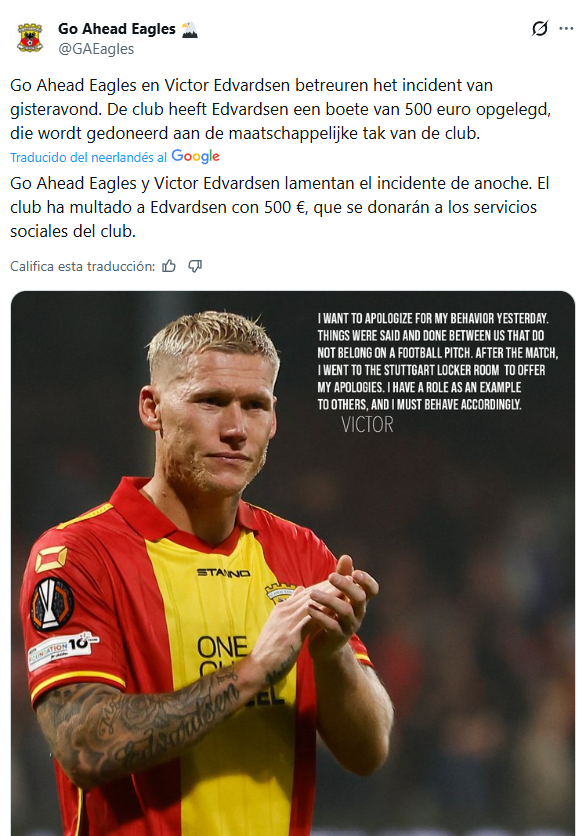The image size is (580, 836).
Task: Rate the translation with thumbs up
Action: tap(169, 266)
